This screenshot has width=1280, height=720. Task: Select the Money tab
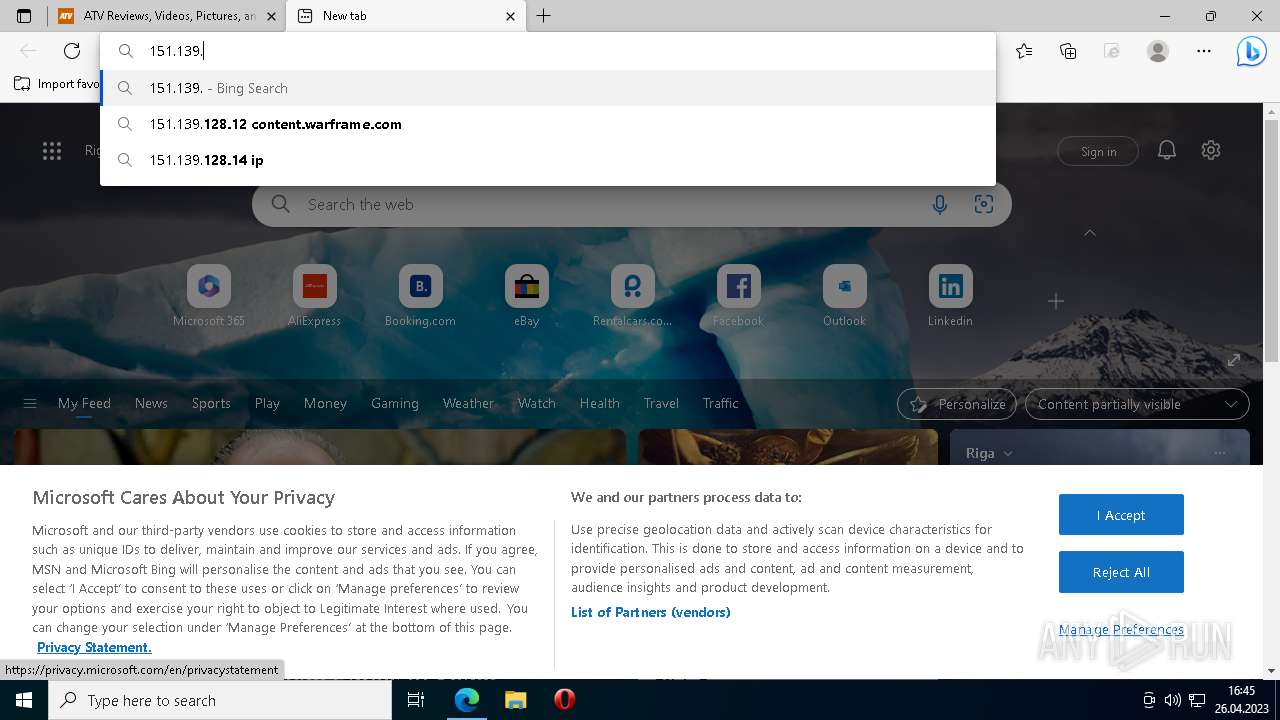[x=325, y=403]
